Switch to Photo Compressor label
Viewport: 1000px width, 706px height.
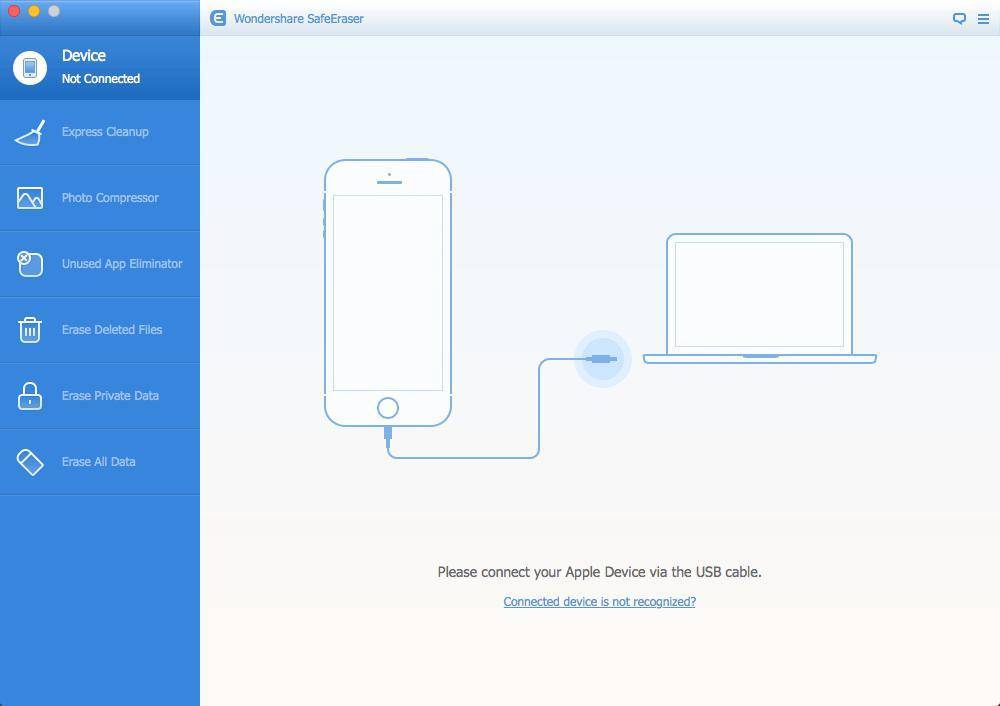pos(110,198)
